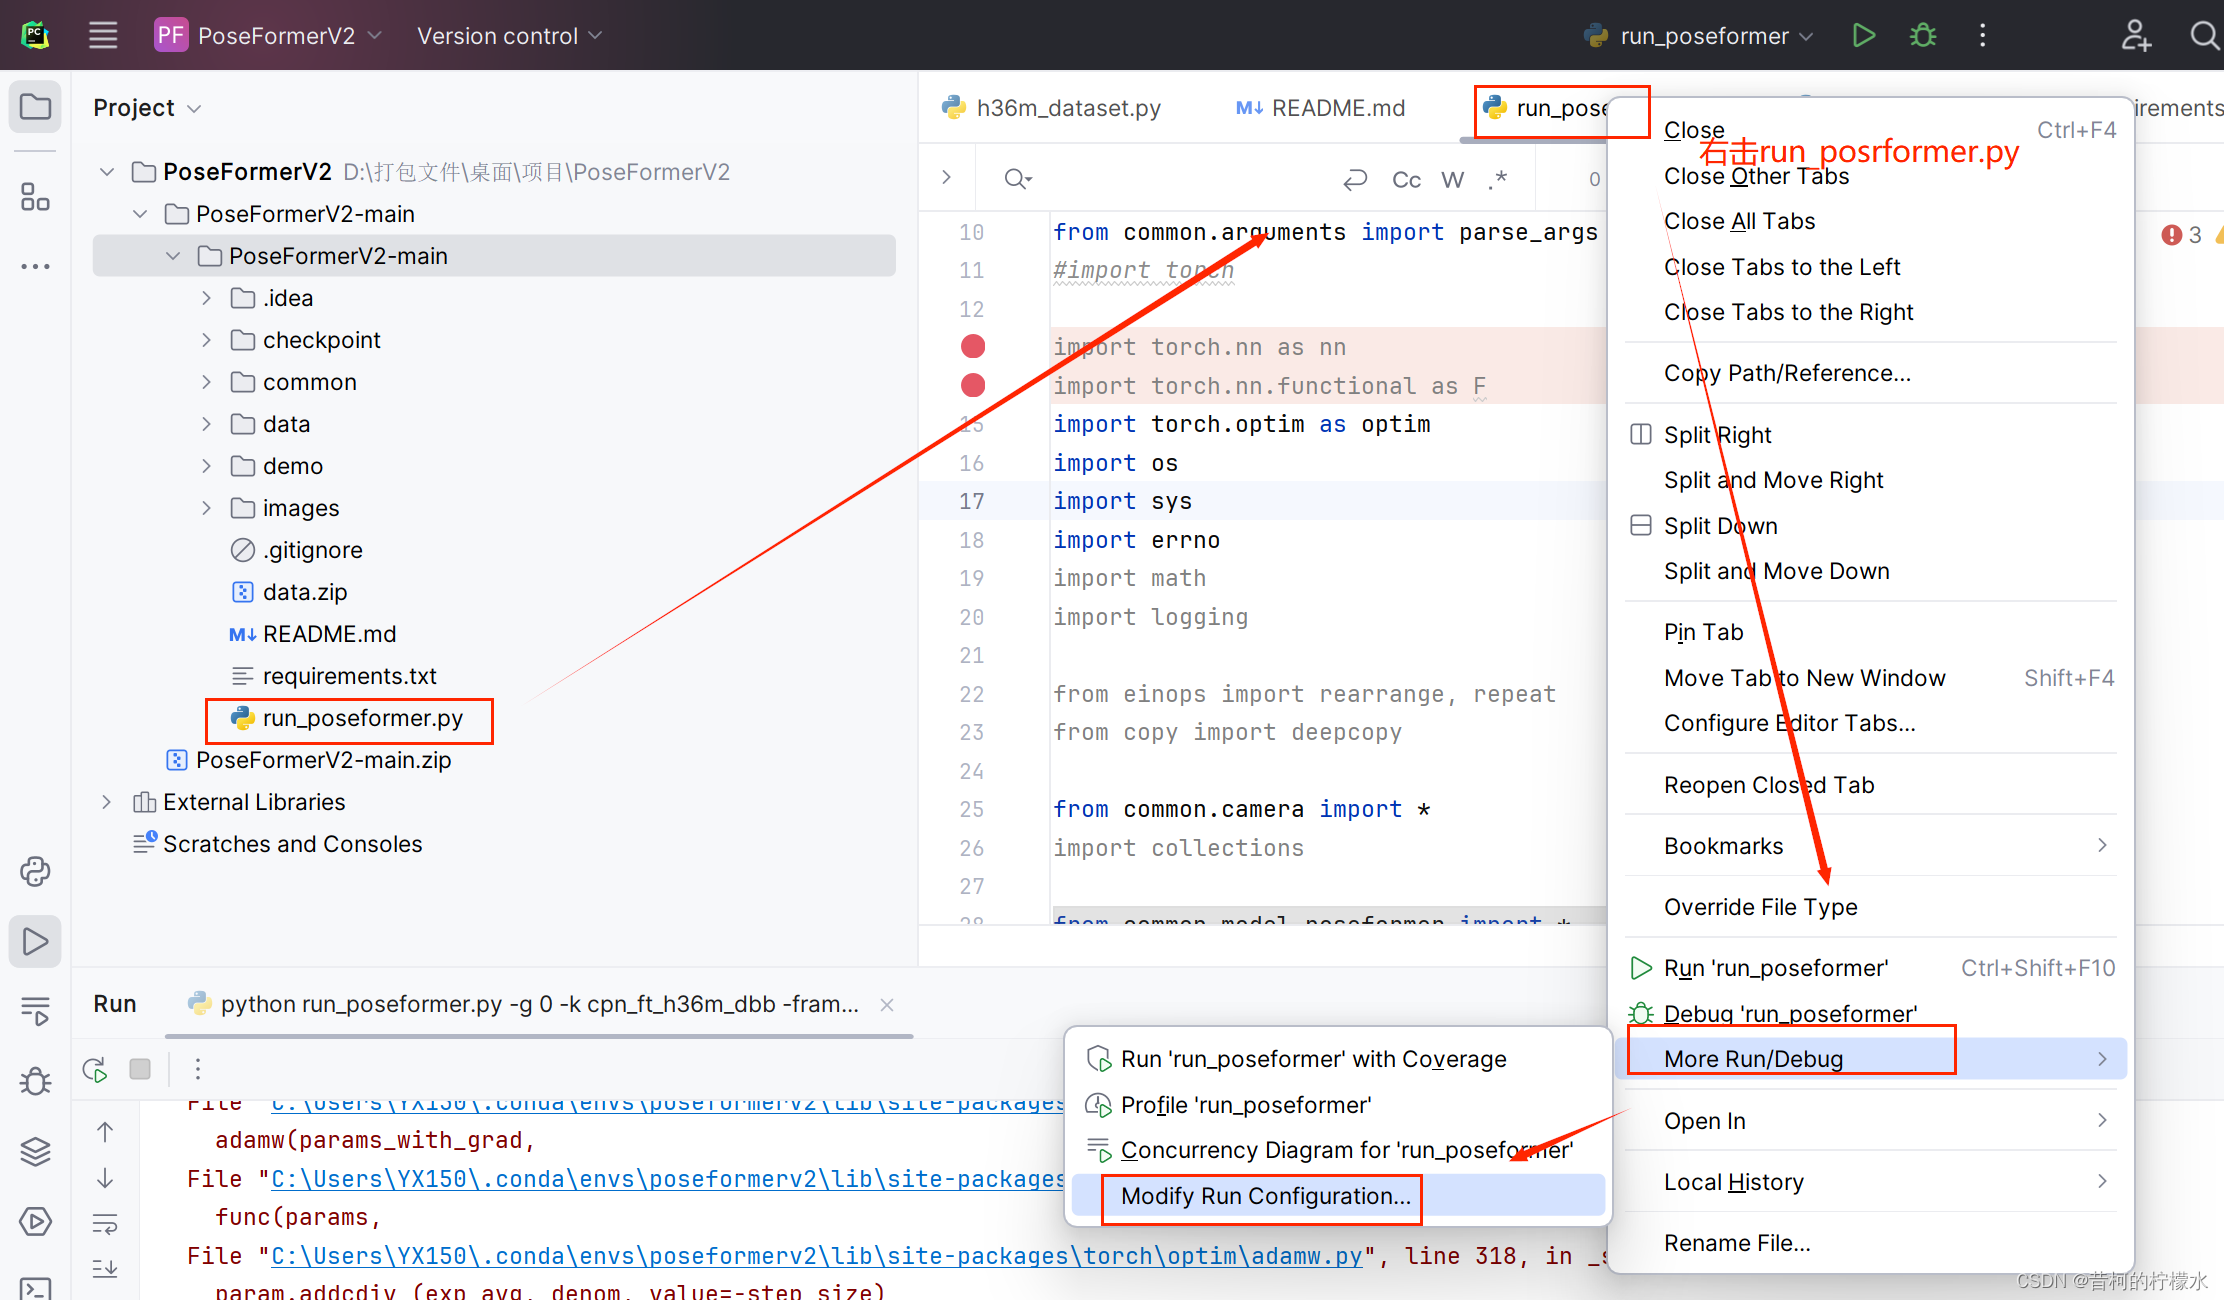Toggle breakpoint on torch.nn import line
The height and width of the screenshot is (1300, 2224).
pos(973,347)
